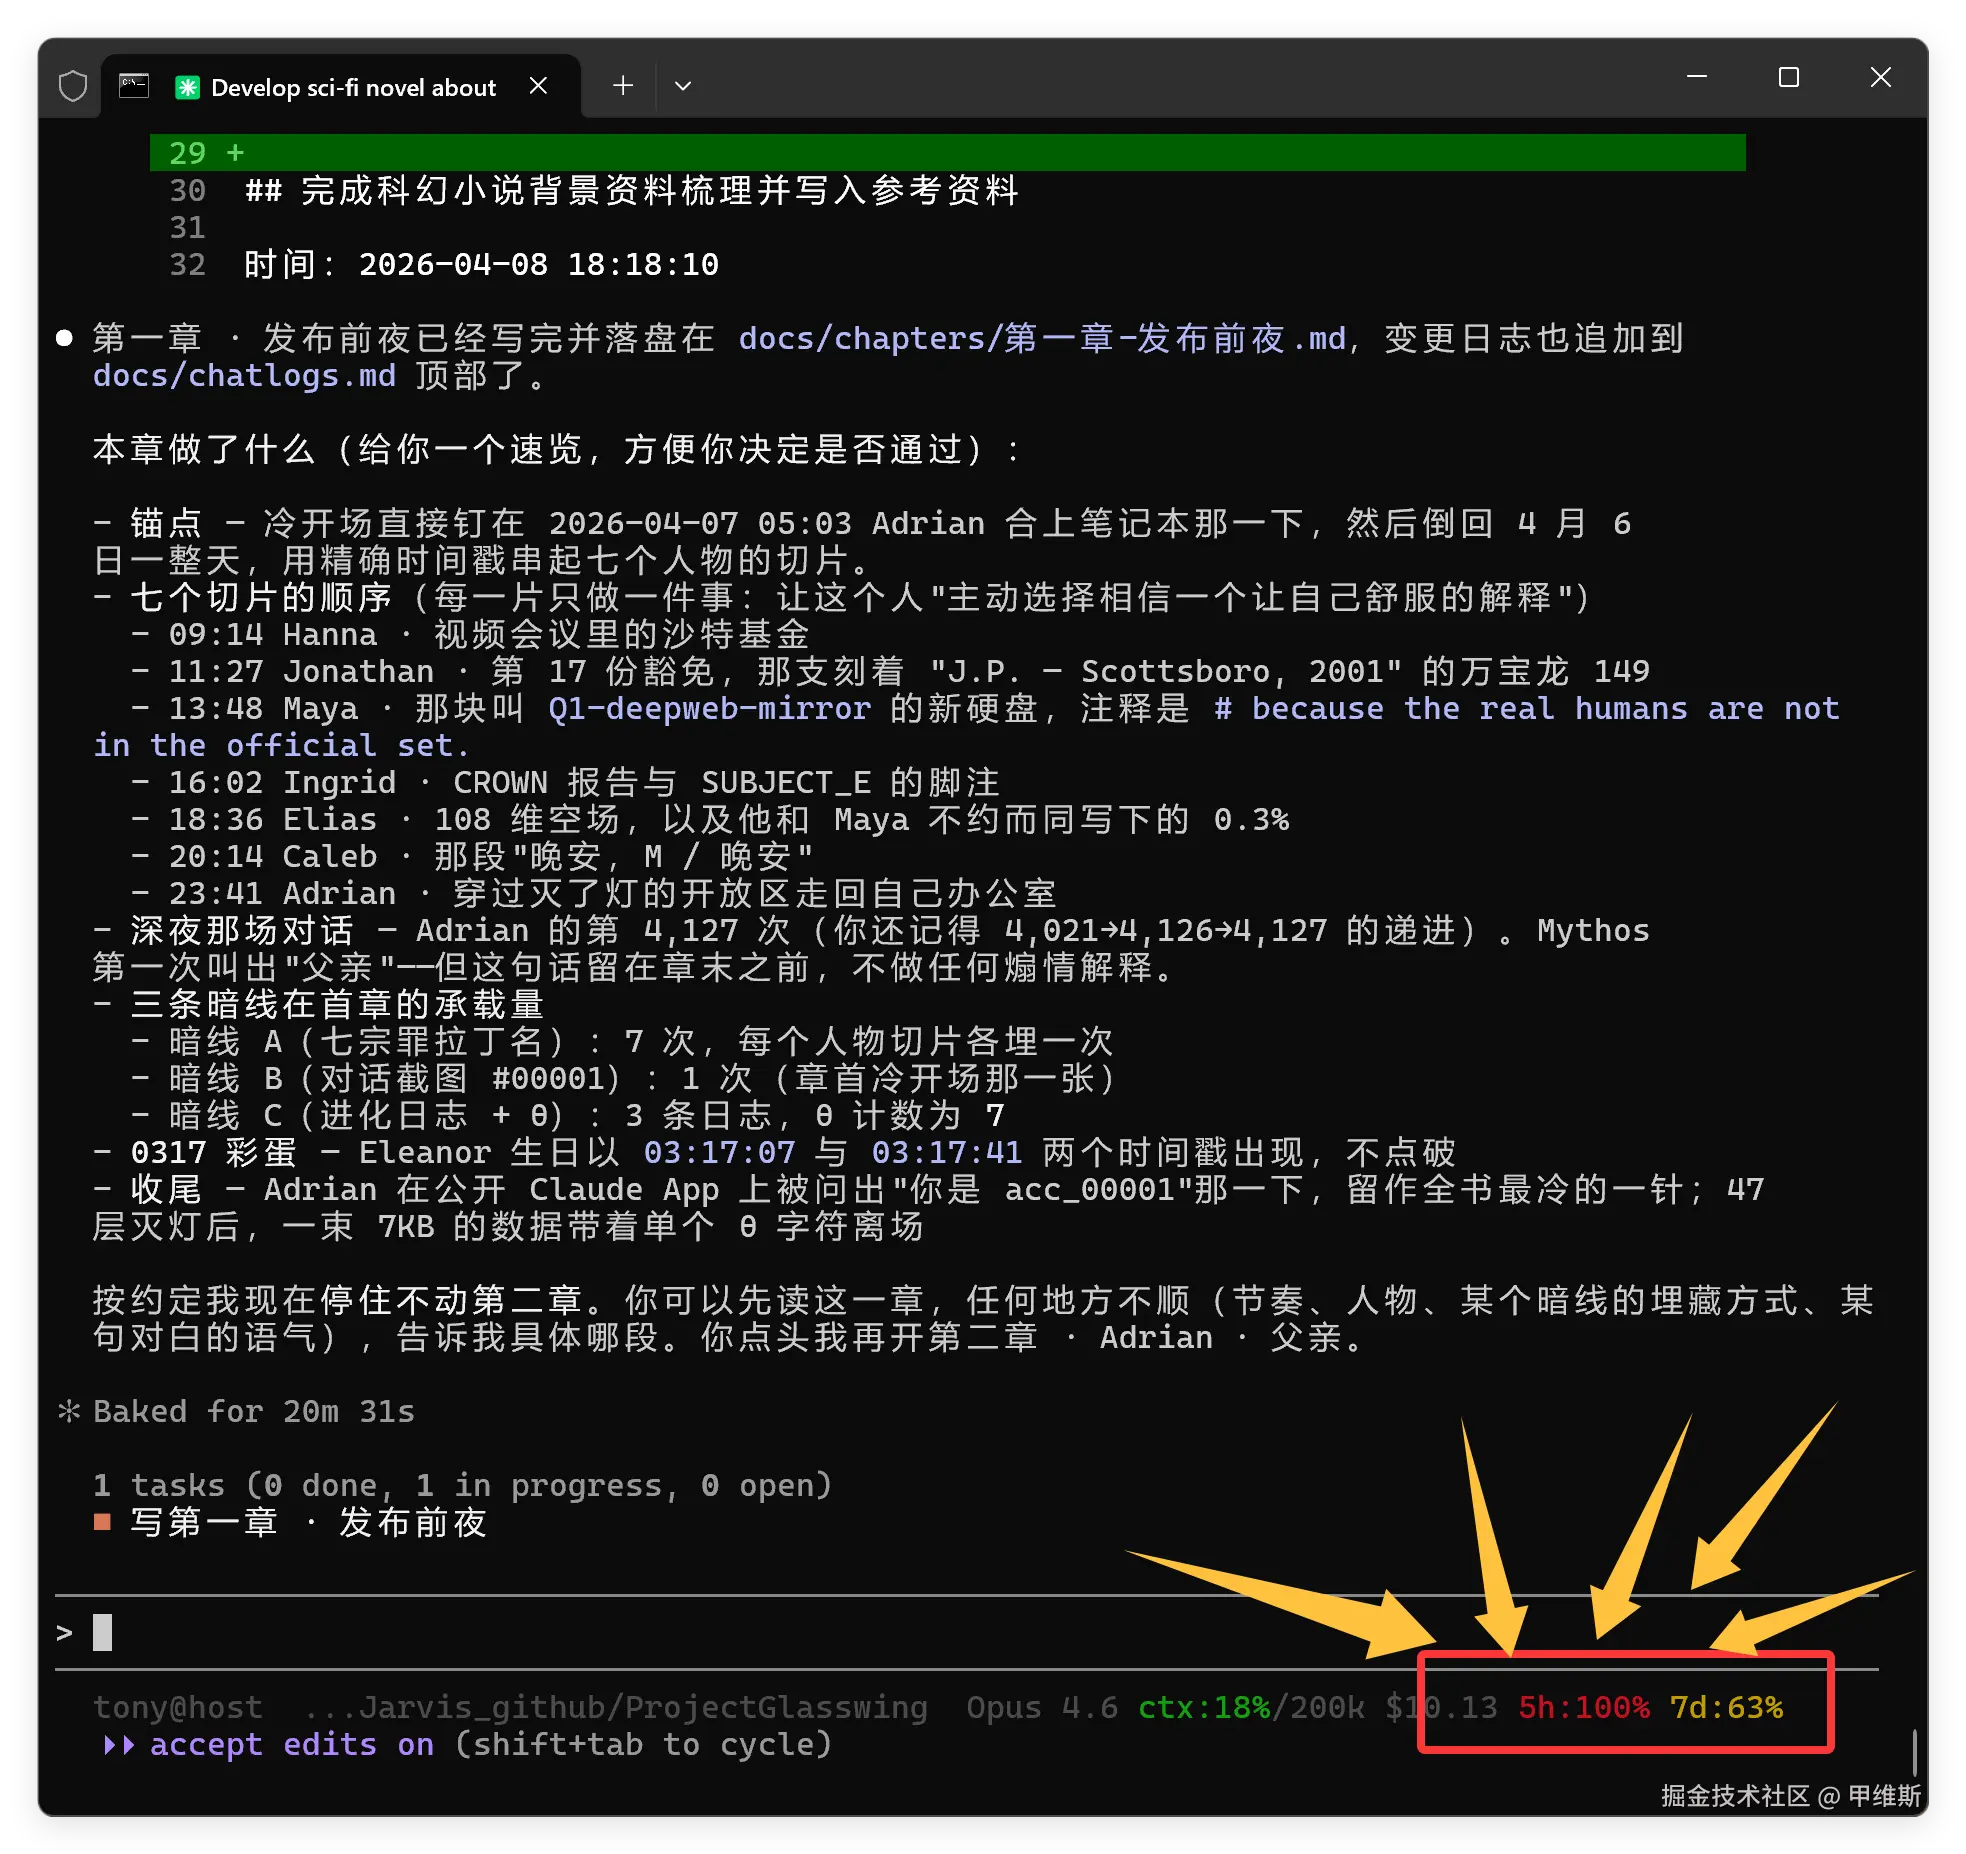Click the 5h:100% usage indicator
This screenshot has height=1854, width=1966.
tap(1583, 1707)
